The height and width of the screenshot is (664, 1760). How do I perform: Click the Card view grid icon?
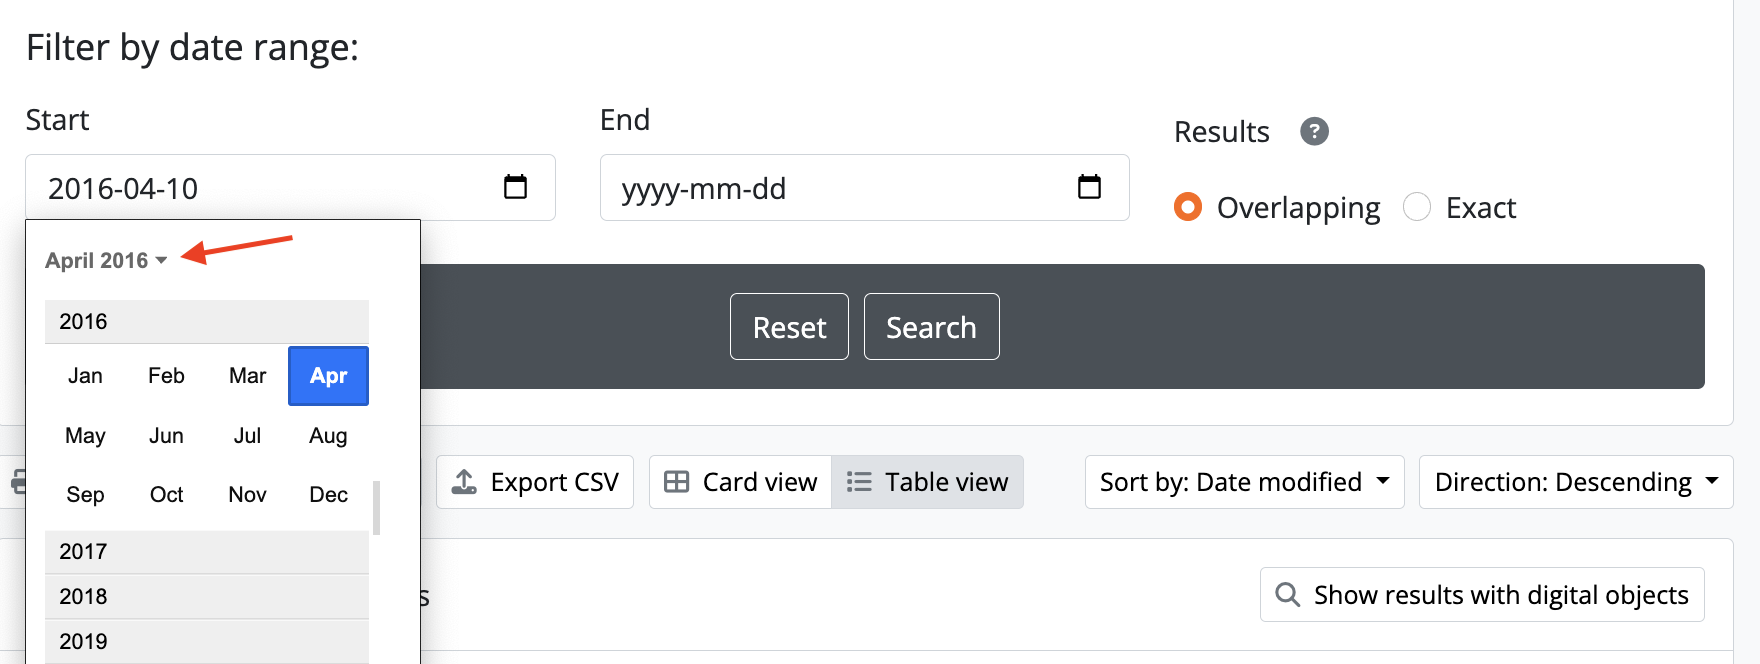click(677, 482)
